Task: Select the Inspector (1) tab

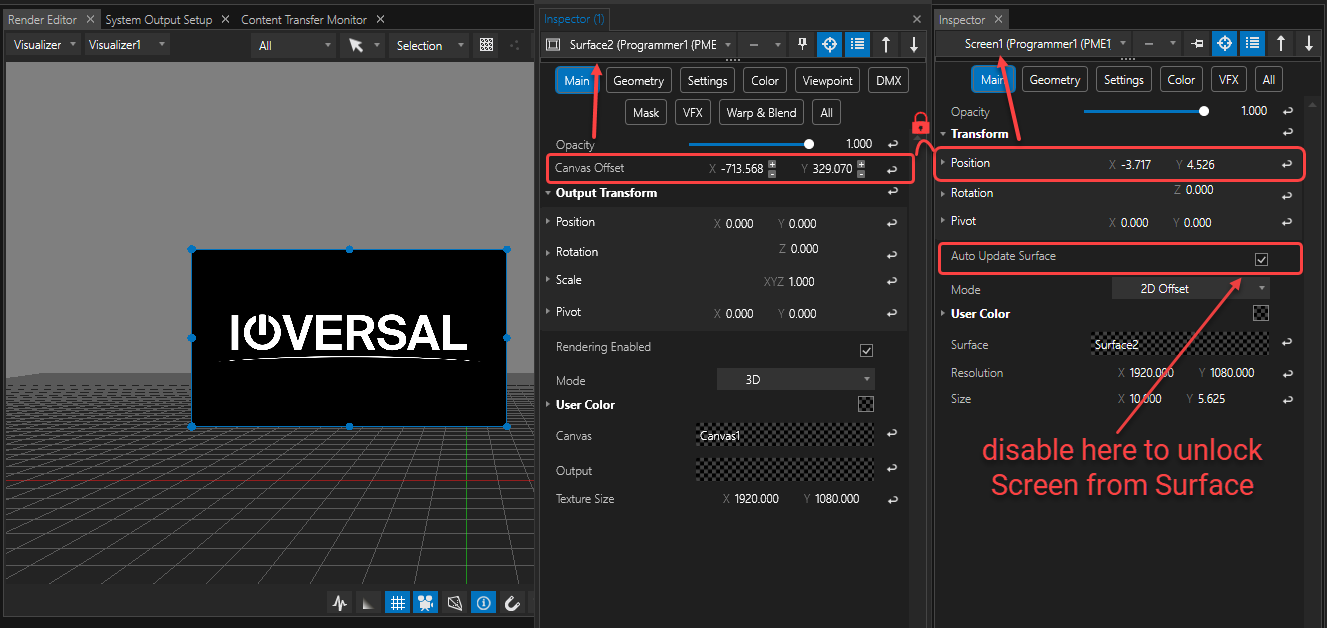Action: point(574,19)
